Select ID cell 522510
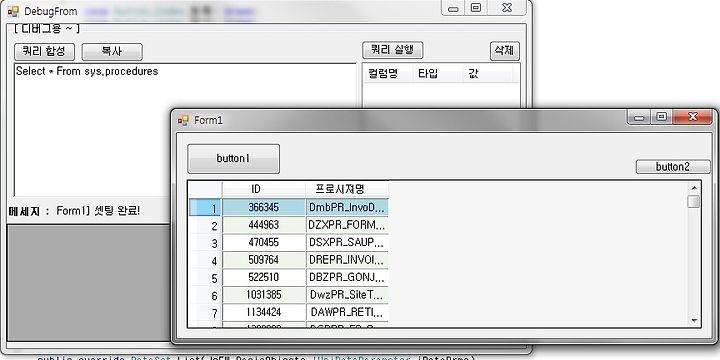 [264, 278]
